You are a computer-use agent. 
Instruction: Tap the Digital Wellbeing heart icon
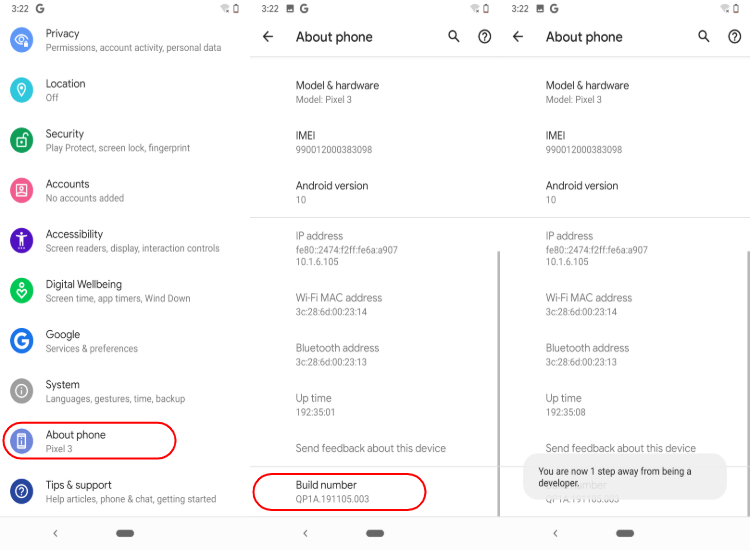[22, 290]
